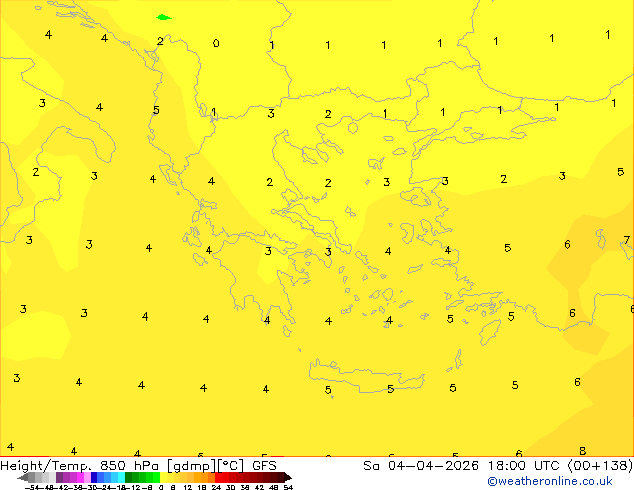Click the left arrow end of color scale
Viewport: 634px width, 490px height.
coord(23,478)
